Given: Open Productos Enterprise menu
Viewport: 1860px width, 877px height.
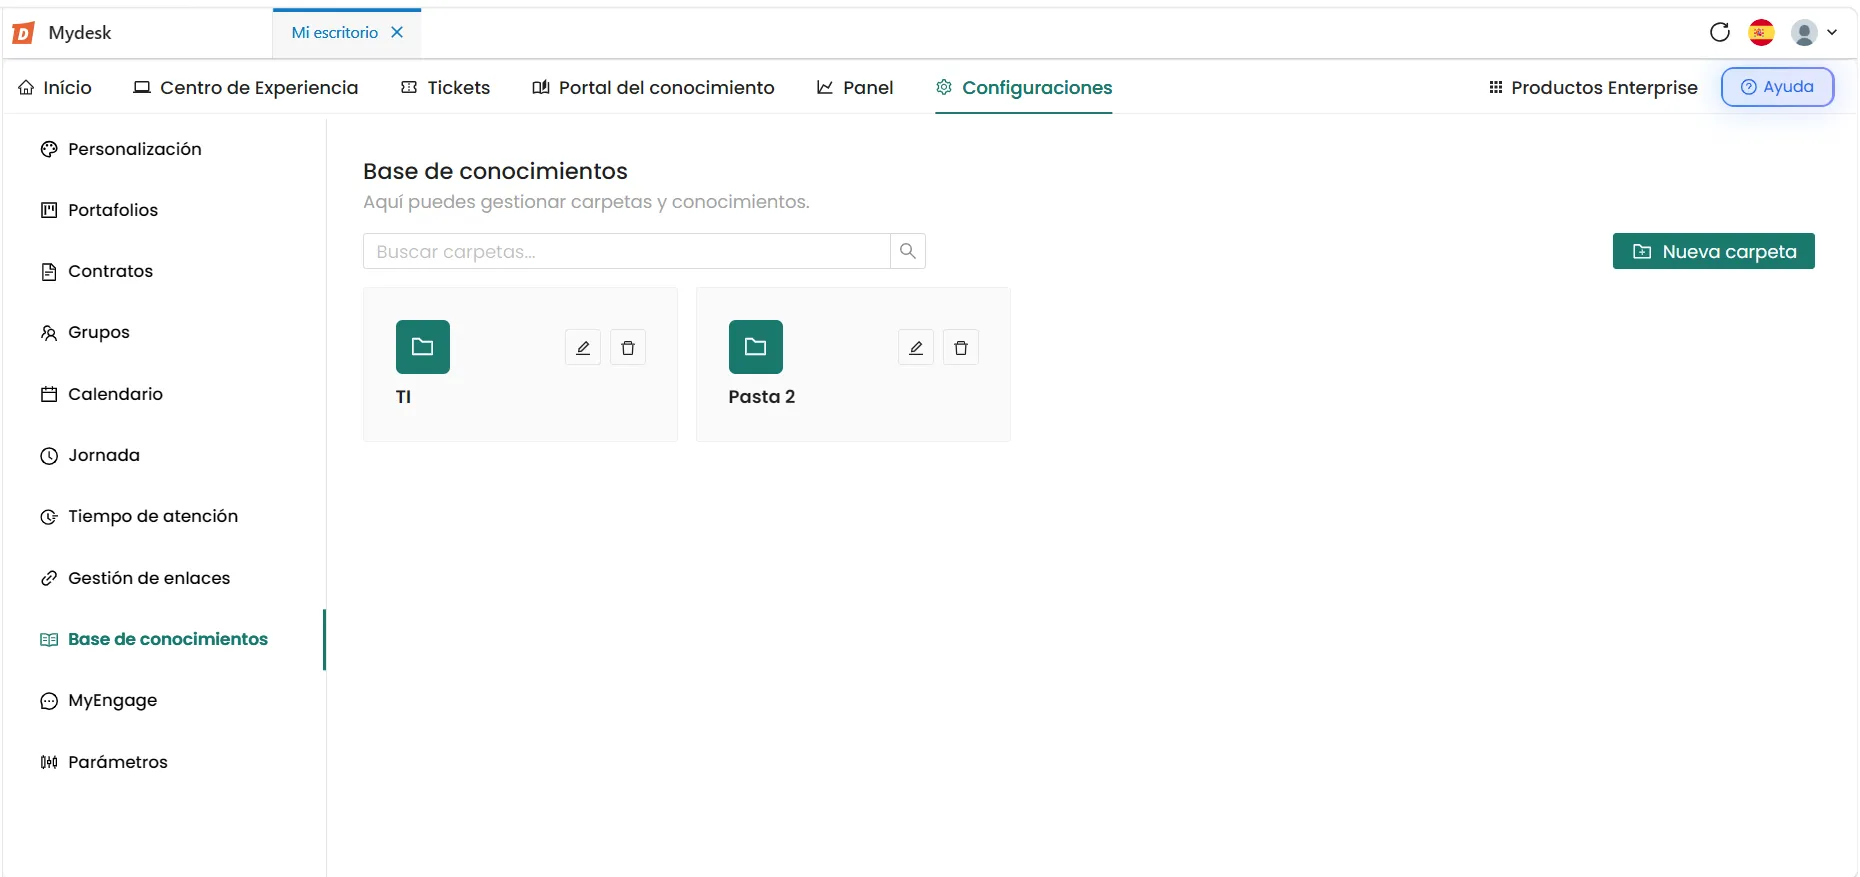Looking at the screenshot, I should pos(1593,87).
